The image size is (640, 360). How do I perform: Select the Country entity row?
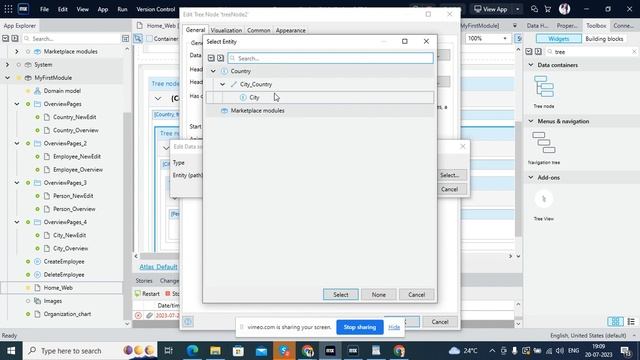(x=320, y=71)
